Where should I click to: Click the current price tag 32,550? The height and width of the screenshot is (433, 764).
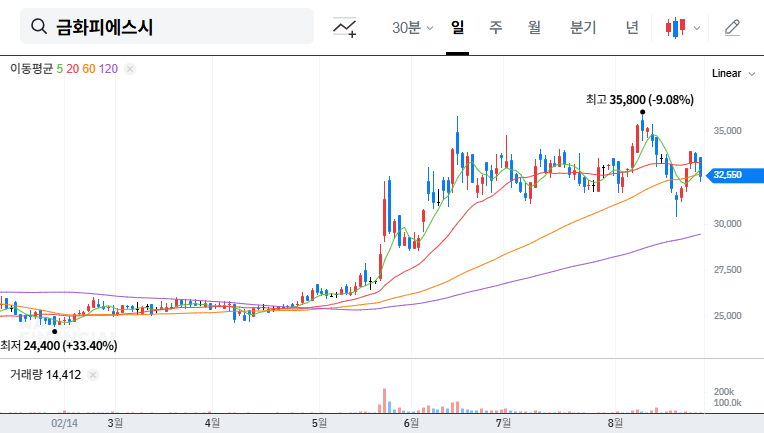[x=735, y=175]
